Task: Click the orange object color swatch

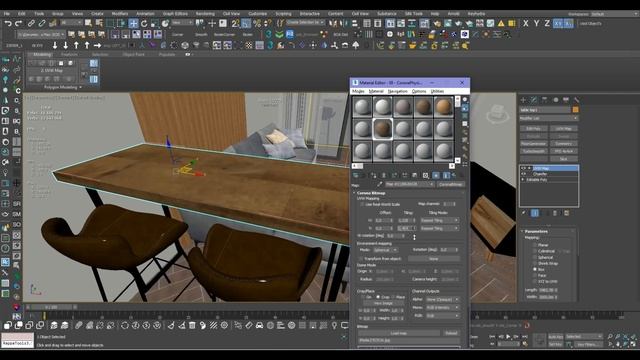Action: tap(576, 110)
